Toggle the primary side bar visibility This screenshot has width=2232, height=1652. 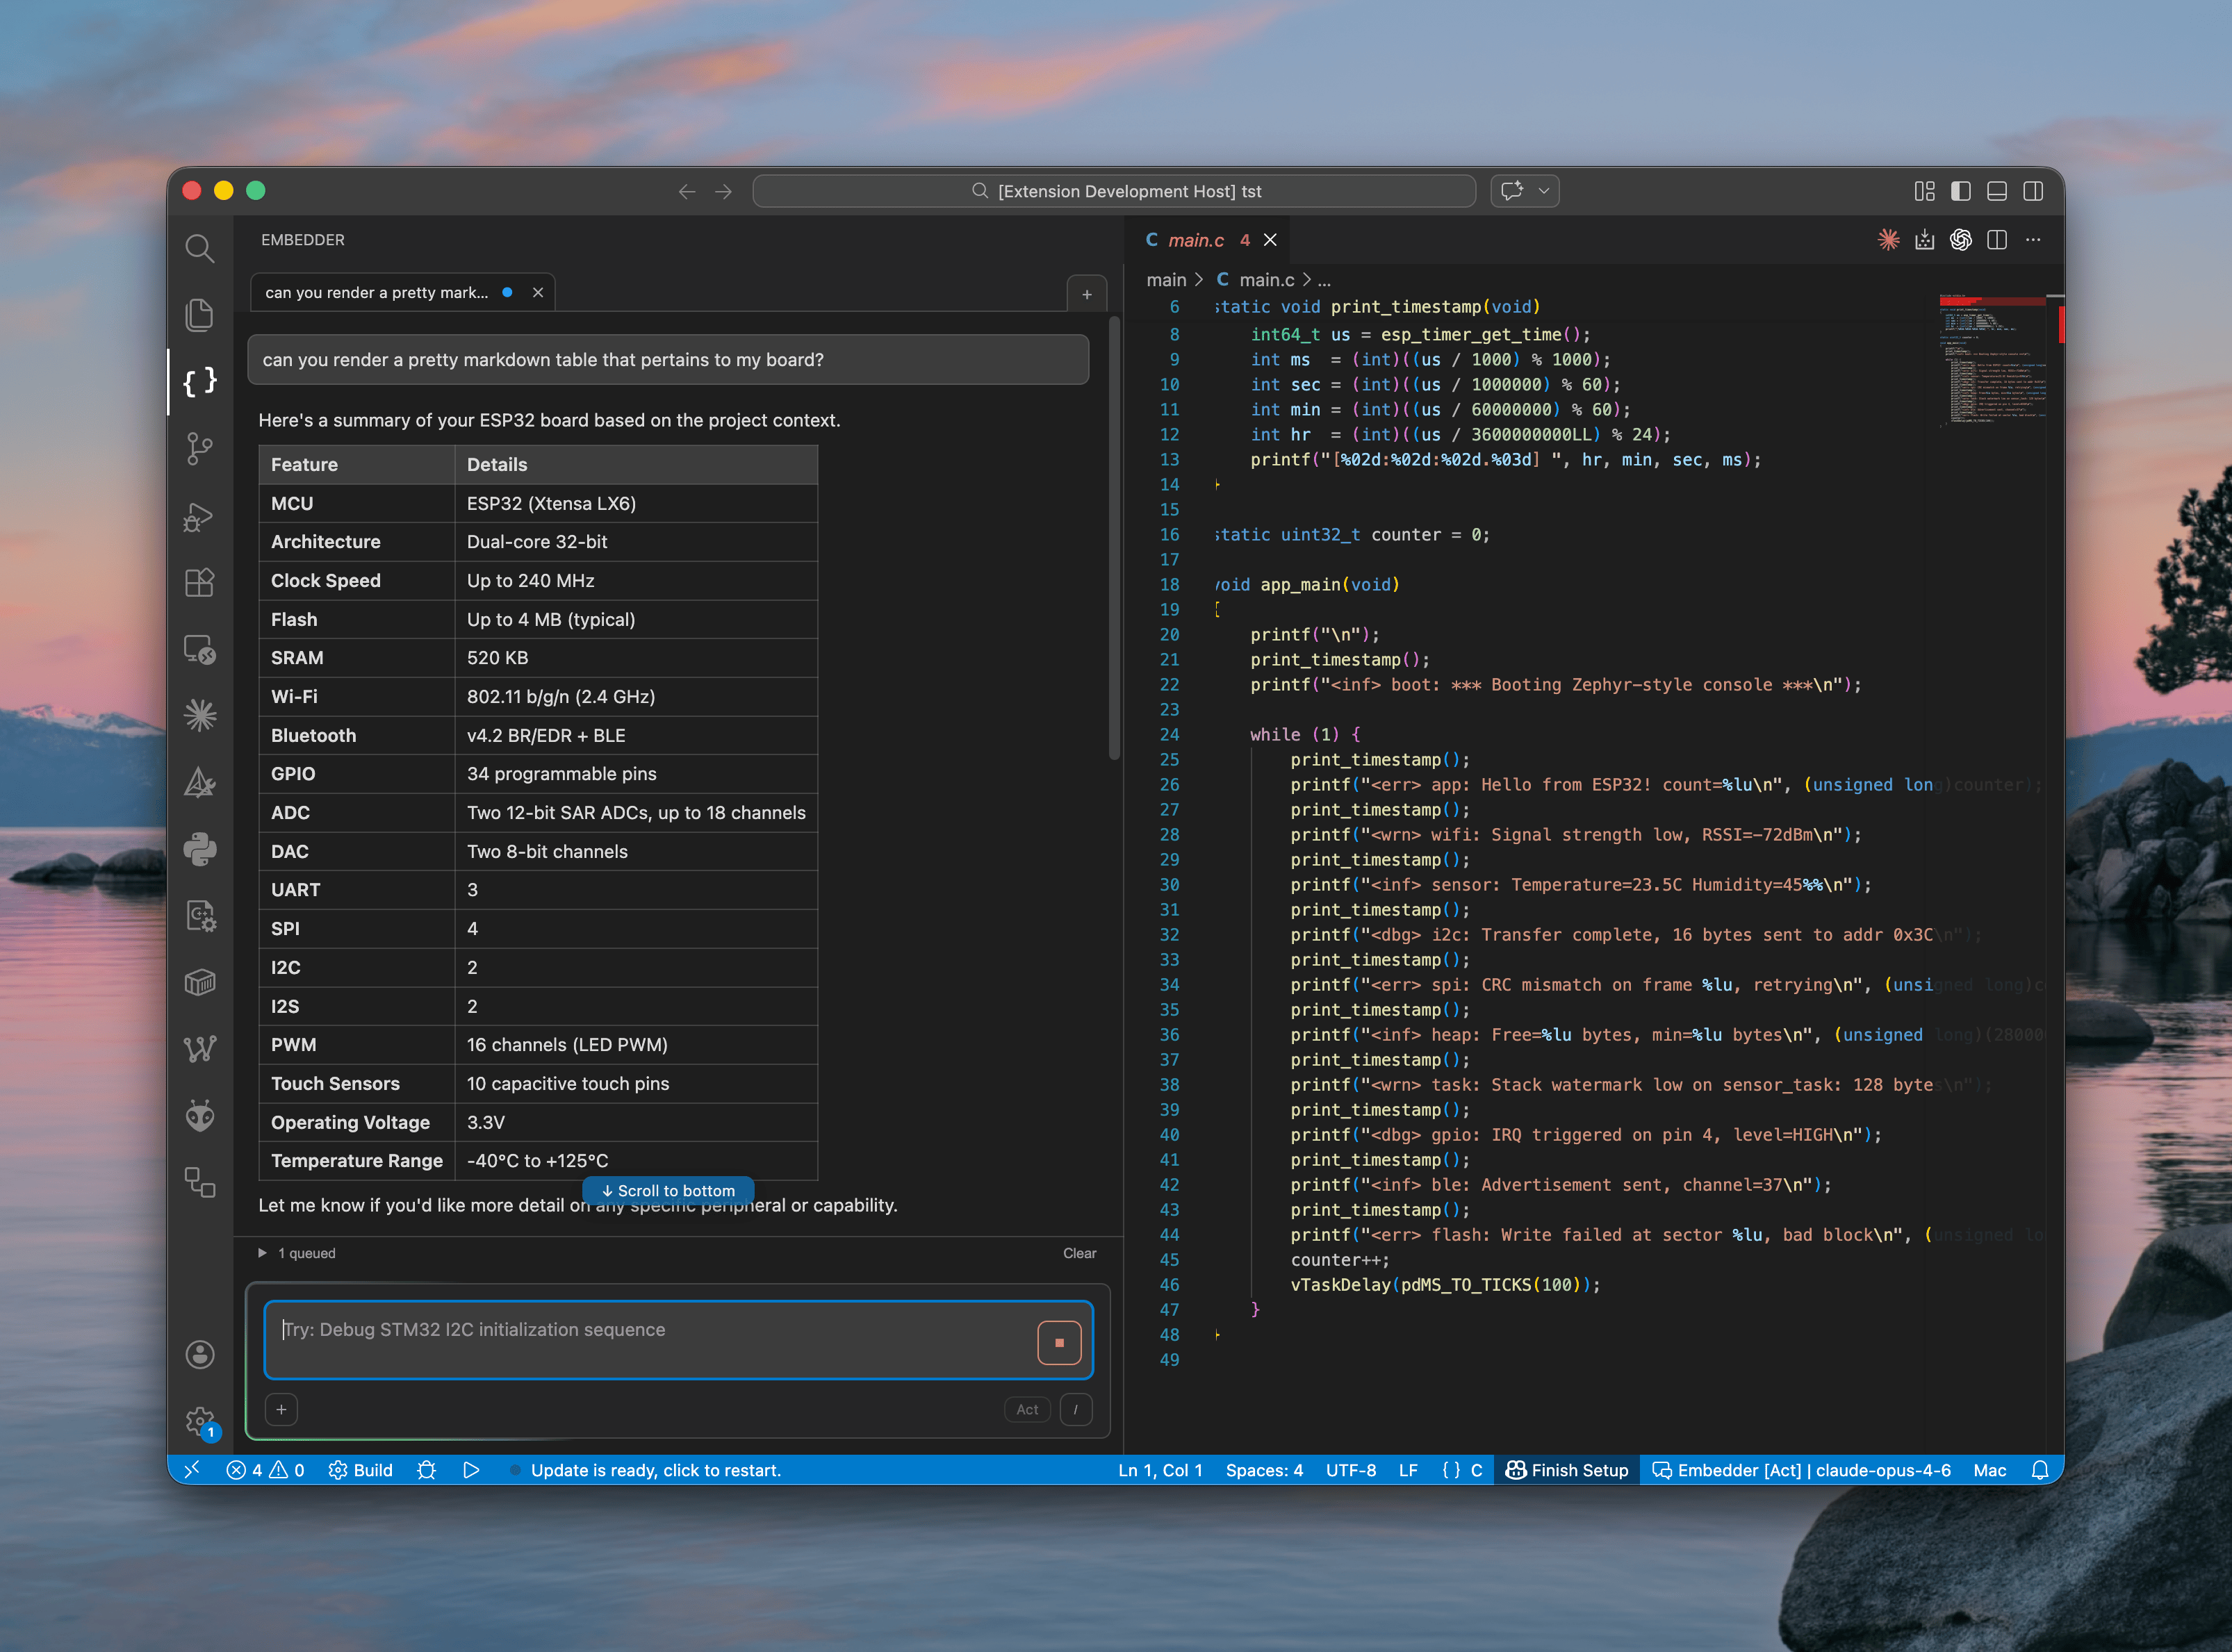tap(1960, 191)
